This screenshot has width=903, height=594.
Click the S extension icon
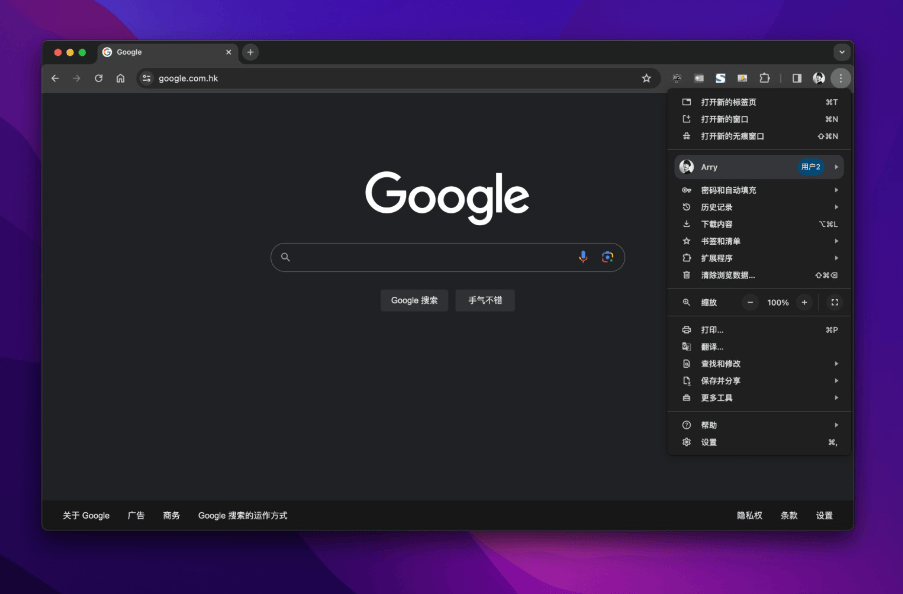pyautogui.click(x=720, y=78)
